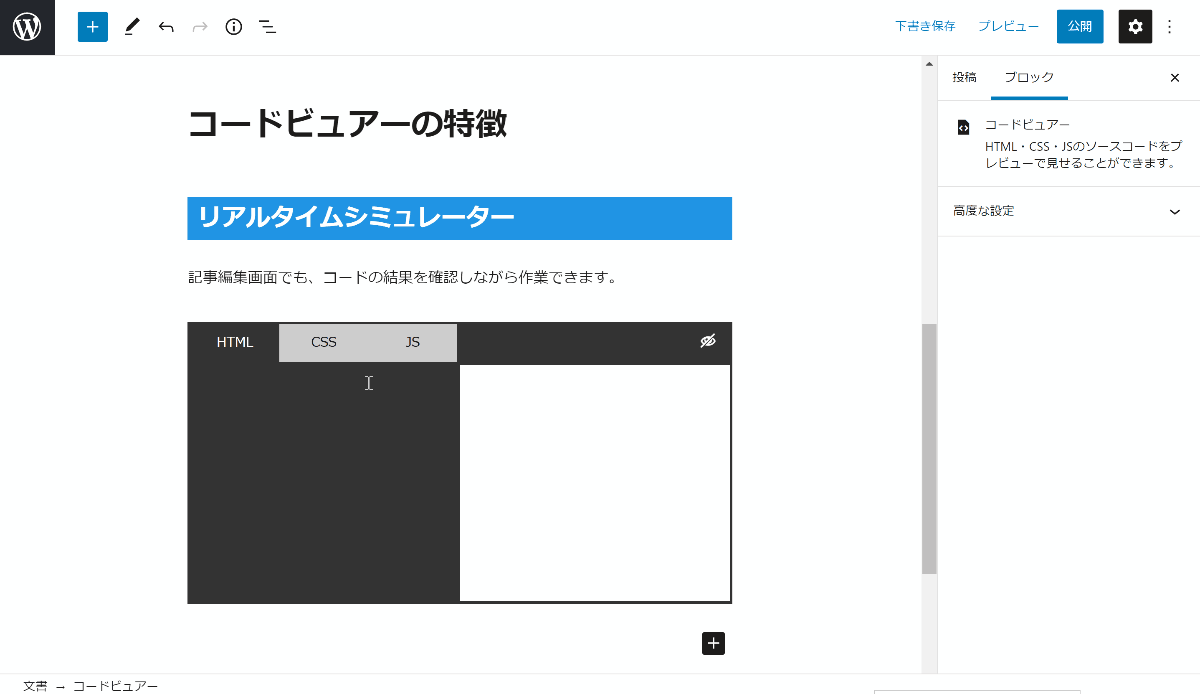Select the ブロック sidebar tab
The height and width of the screenshot is (694, 1200).
[x=1029, y=77]
